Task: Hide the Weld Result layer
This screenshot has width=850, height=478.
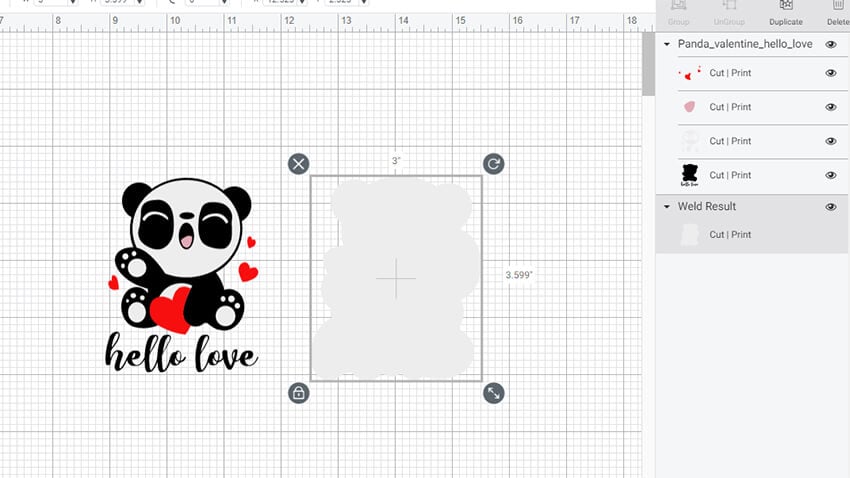Action: click(830, 206)
